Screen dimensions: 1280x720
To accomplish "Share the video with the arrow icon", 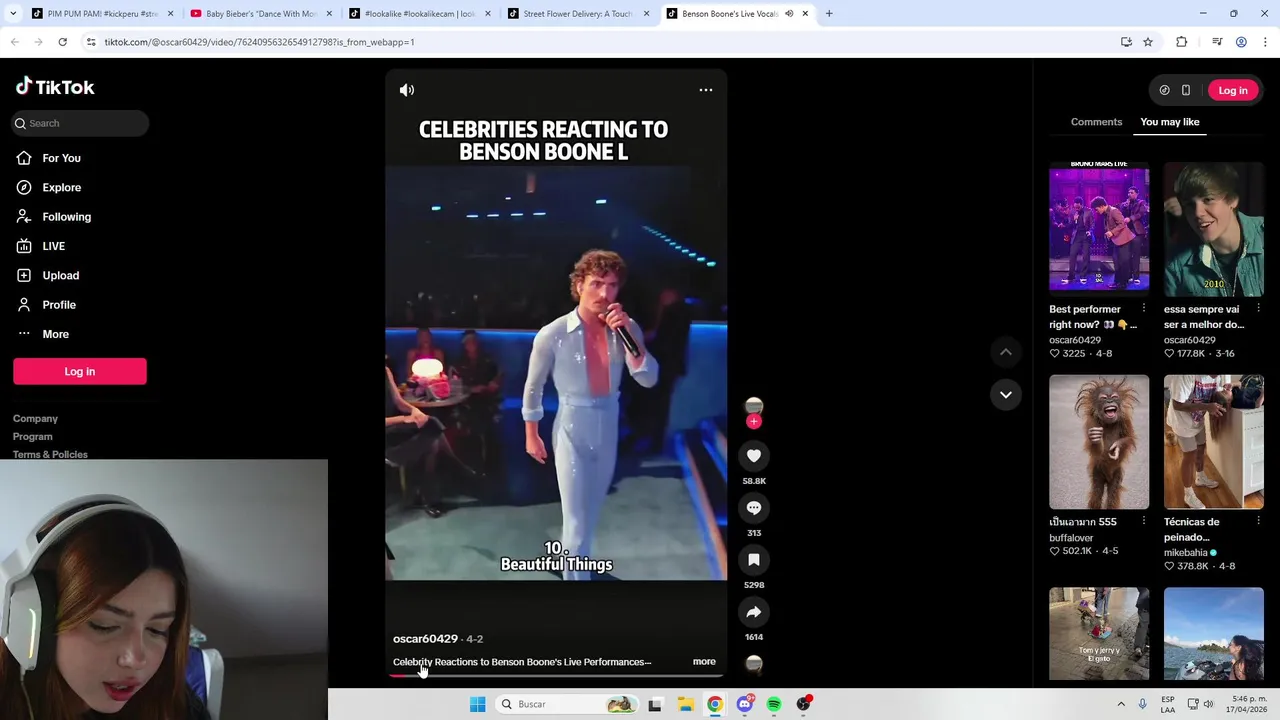I will [754, 612].
